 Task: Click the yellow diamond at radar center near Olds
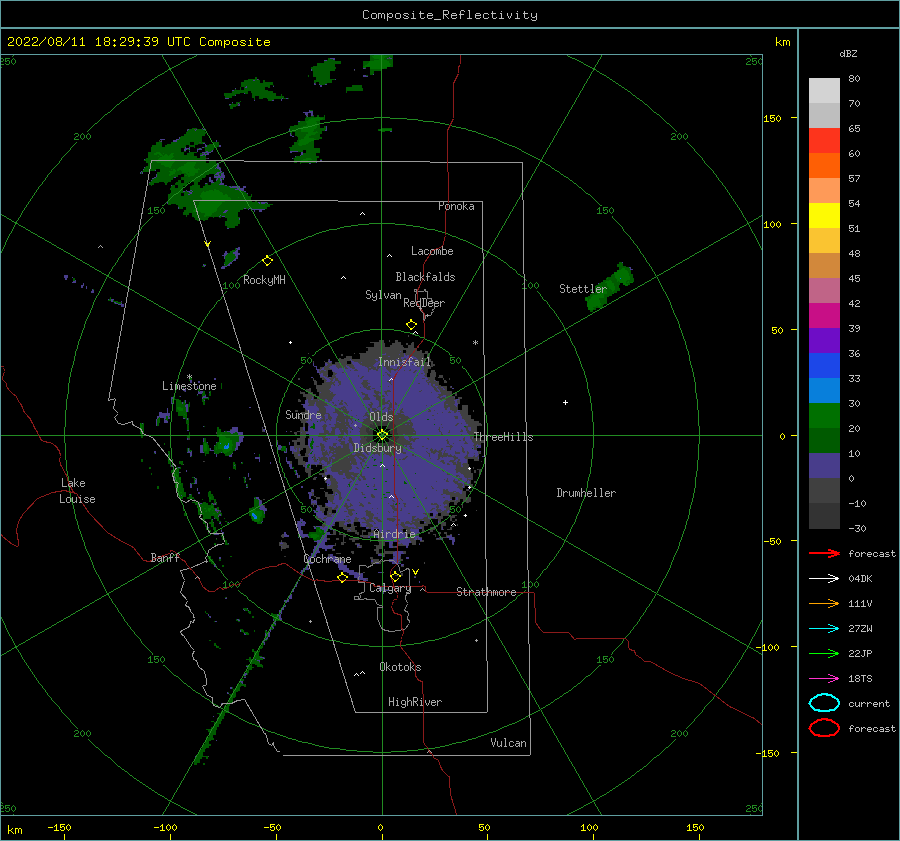tap(382, 435)
